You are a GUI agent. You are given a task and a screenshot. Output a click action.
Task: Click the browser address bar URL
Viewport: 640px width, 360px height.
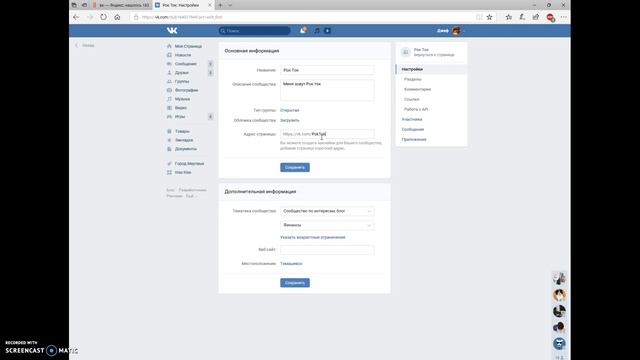[182, 17]
